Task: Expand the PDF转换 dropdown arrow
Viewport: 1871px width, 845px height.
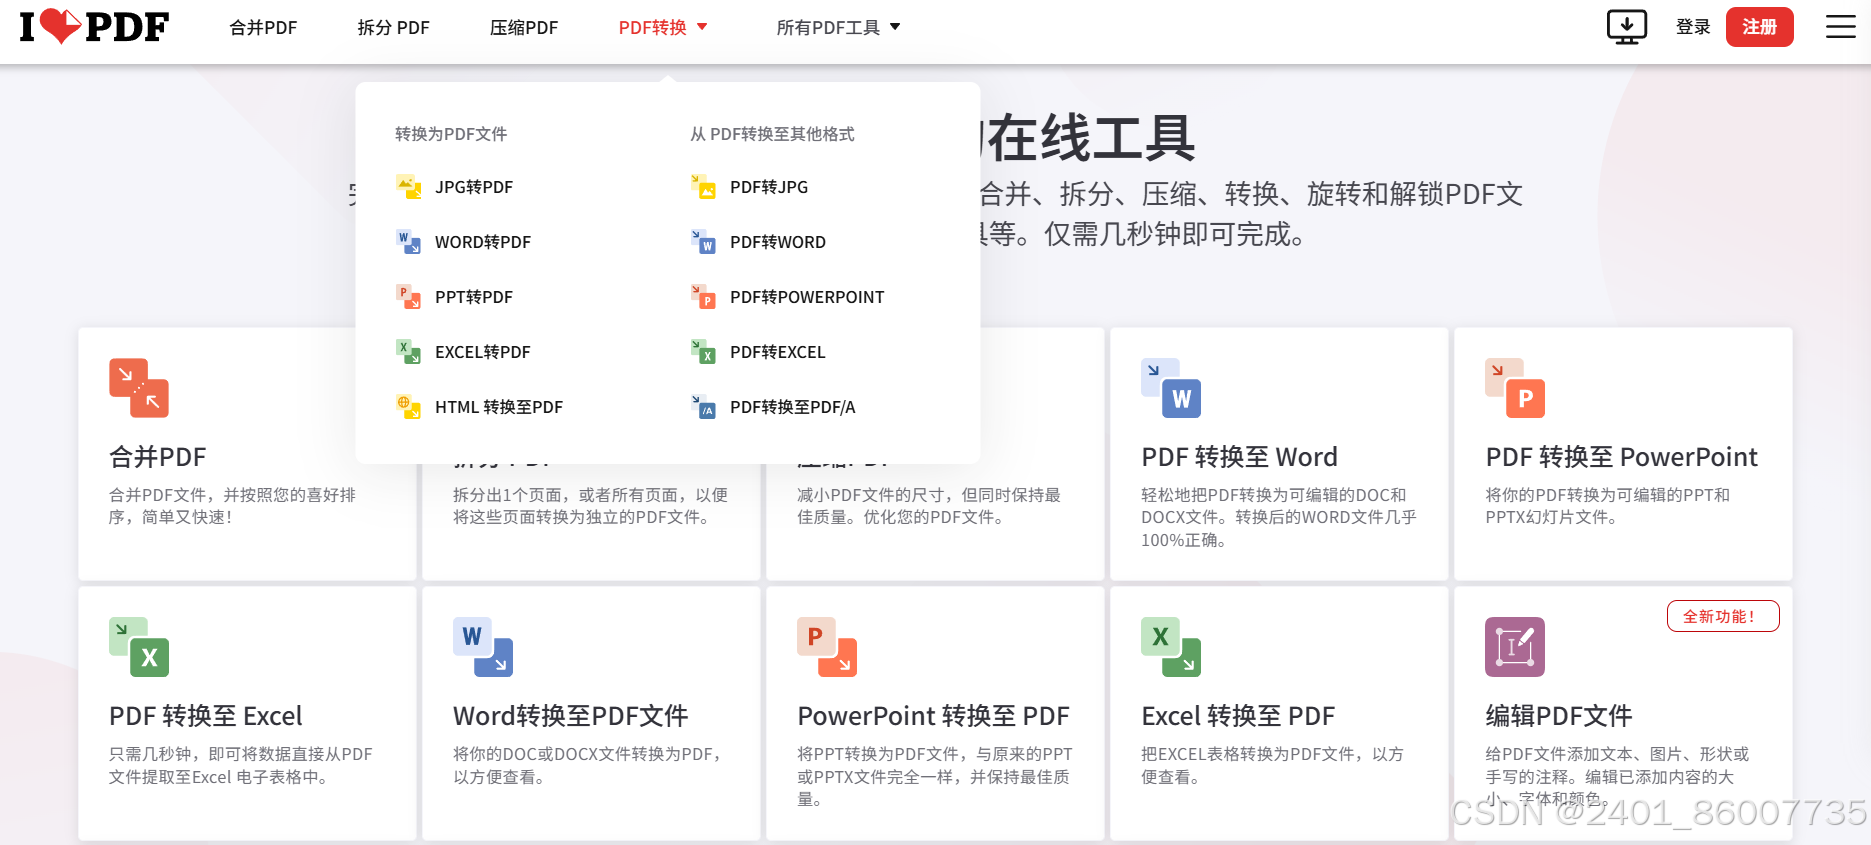Action: click(702, 27)
